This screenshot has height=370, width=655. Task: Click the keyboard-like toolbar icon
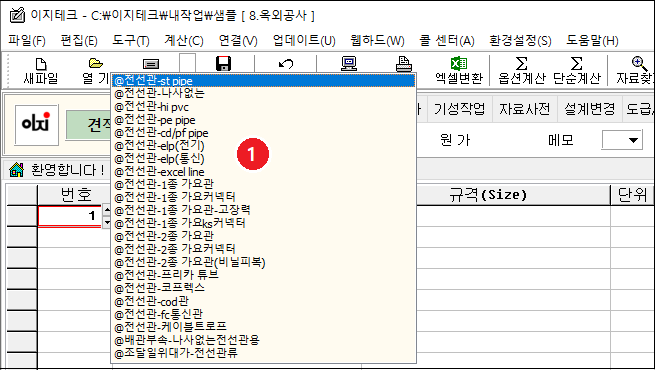coord(151,64)
